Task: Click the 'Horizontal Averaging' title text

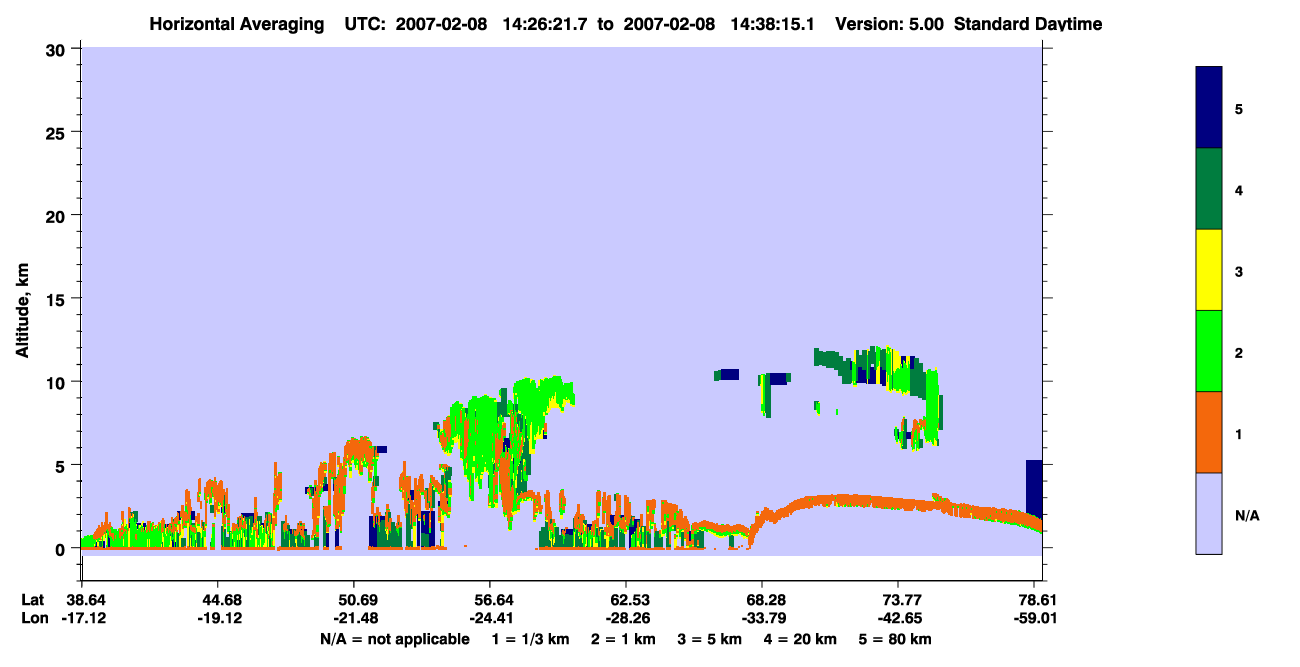Action: click(236, 24)
